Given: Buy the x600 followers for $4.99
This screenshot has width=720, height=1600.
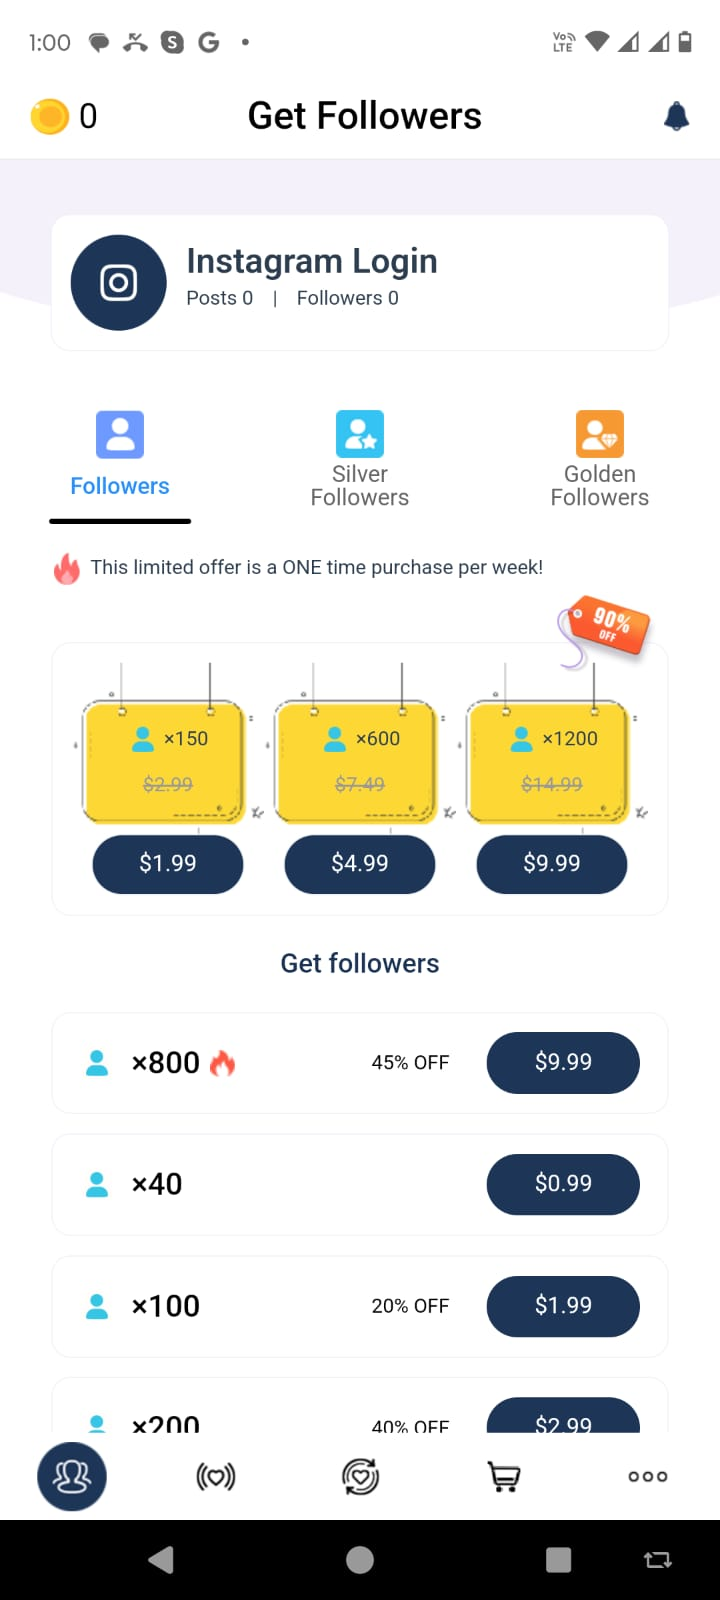Looking at the screenshot, I should point(359,863).
